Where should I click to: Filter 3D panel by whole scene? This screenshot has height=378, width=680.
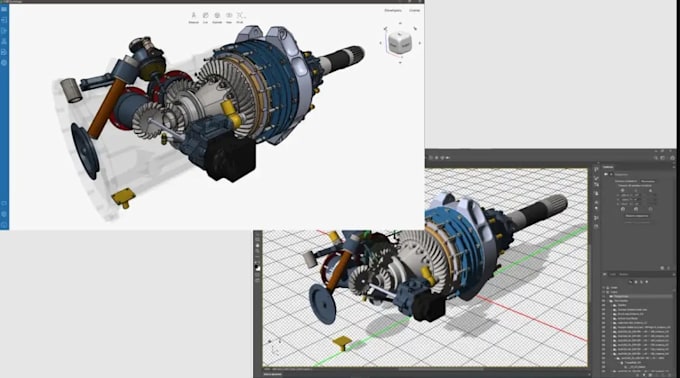pos(631,282)
